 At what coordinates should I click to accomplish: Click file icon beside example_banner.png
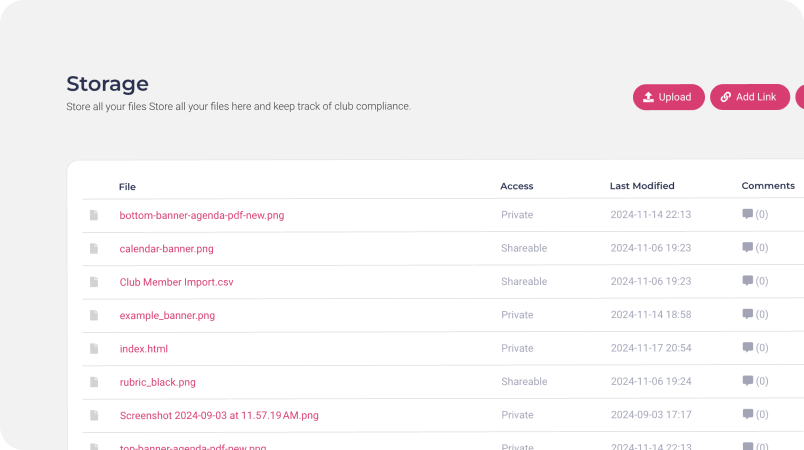coord(94,315)
